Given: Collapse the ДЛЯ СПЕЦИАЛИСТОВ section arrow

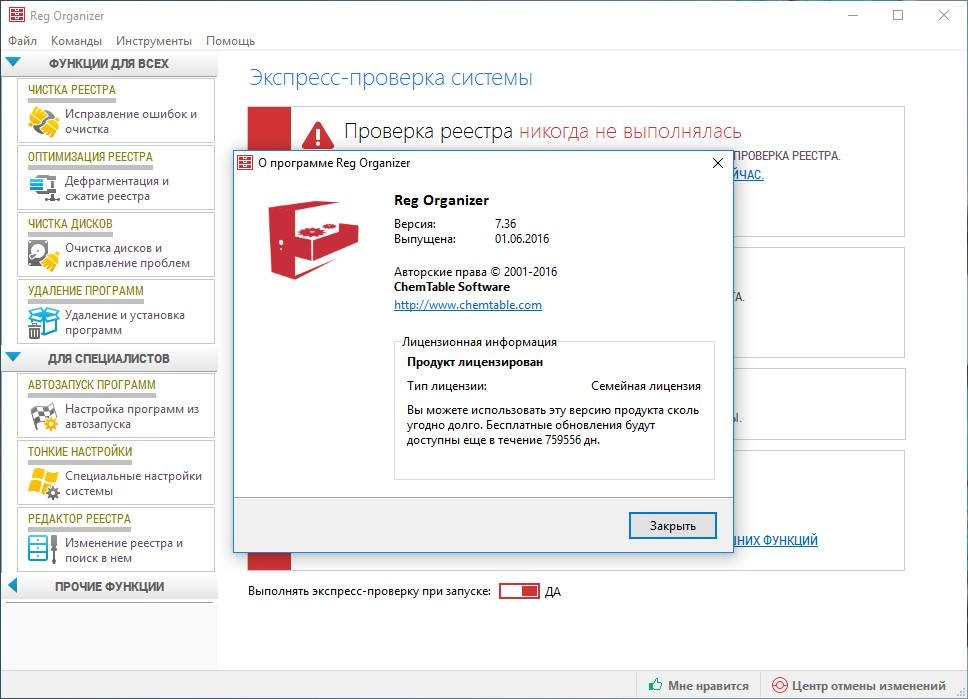Looking at the screenshot, I should (x=14, y=358).
